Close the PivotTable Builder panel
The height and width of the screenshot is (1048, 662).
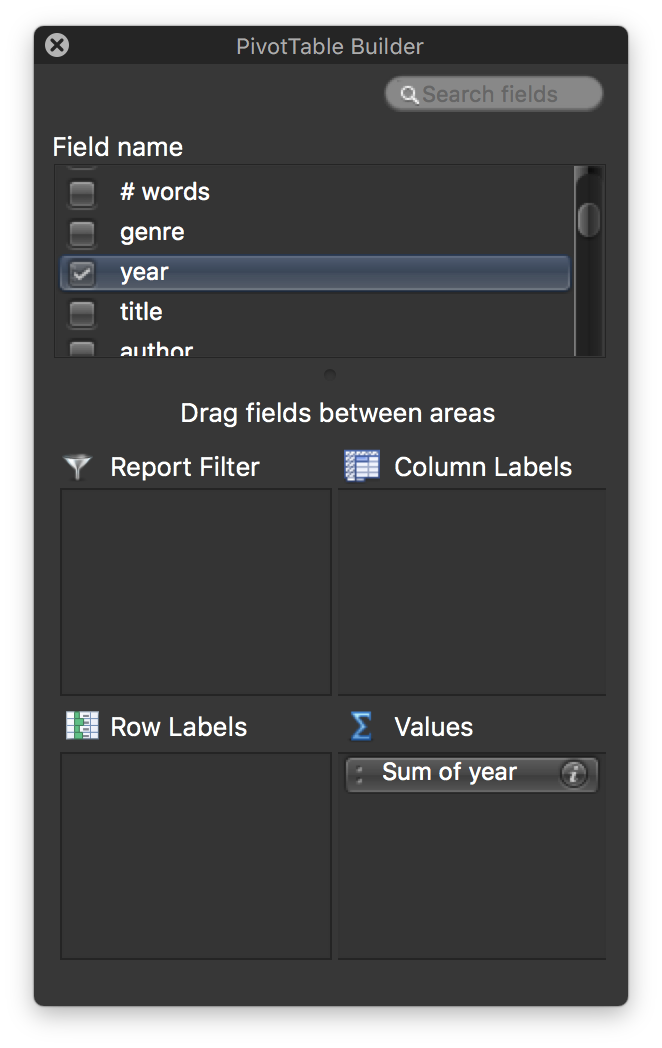(57, 45)
